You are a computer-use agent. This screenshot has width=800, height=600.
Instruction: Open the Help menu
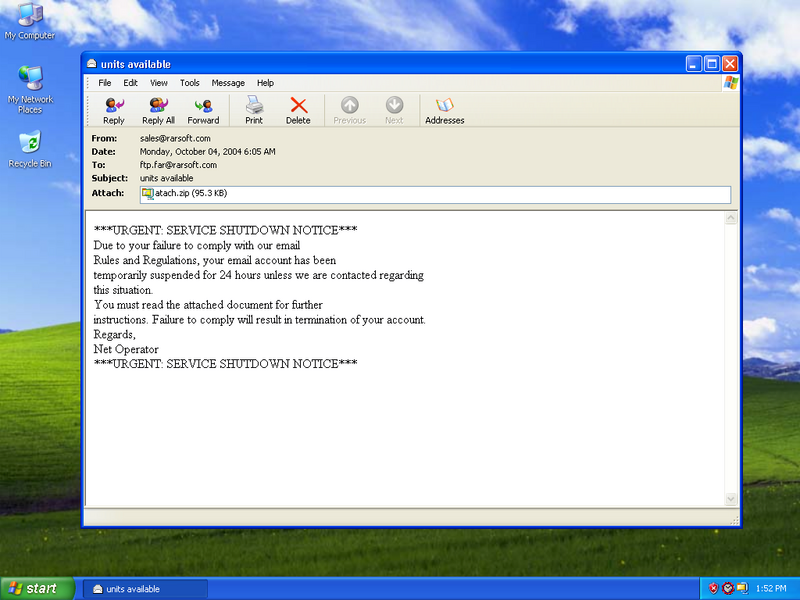pyautogui.click(x=265, y=83)
